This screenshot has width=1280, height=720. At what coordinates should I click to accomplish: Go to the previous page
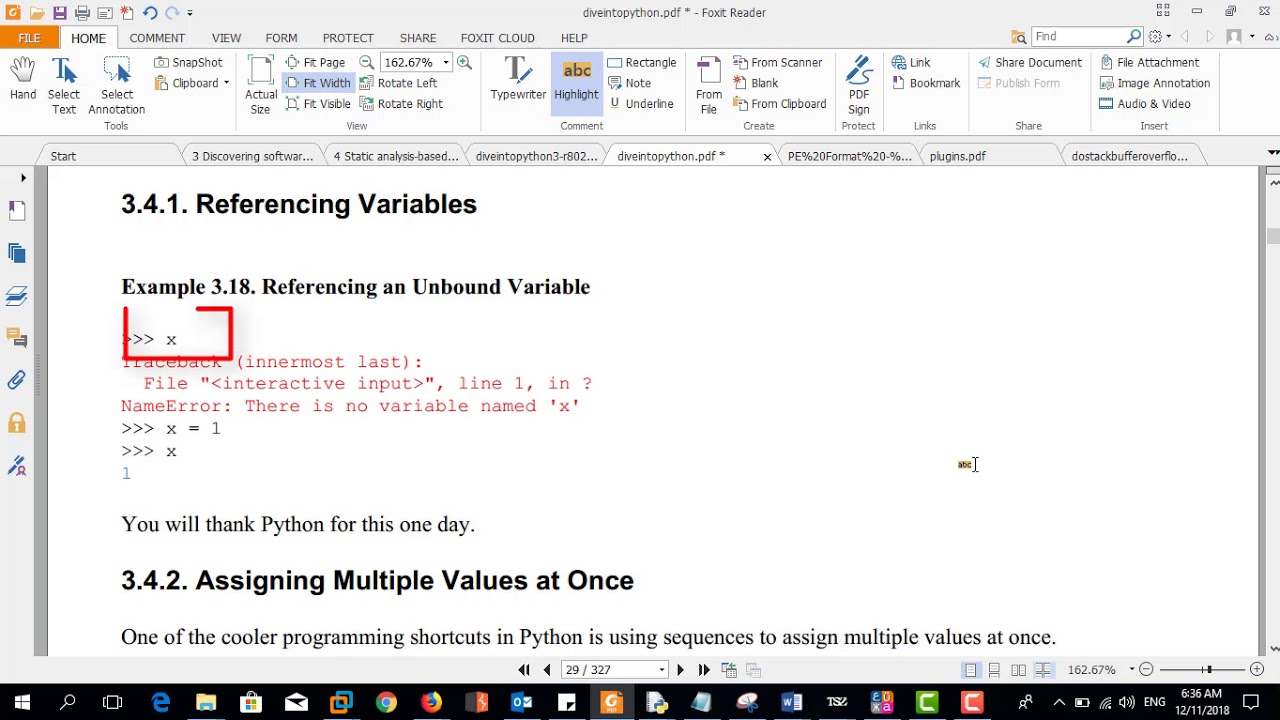pos(547,670)
